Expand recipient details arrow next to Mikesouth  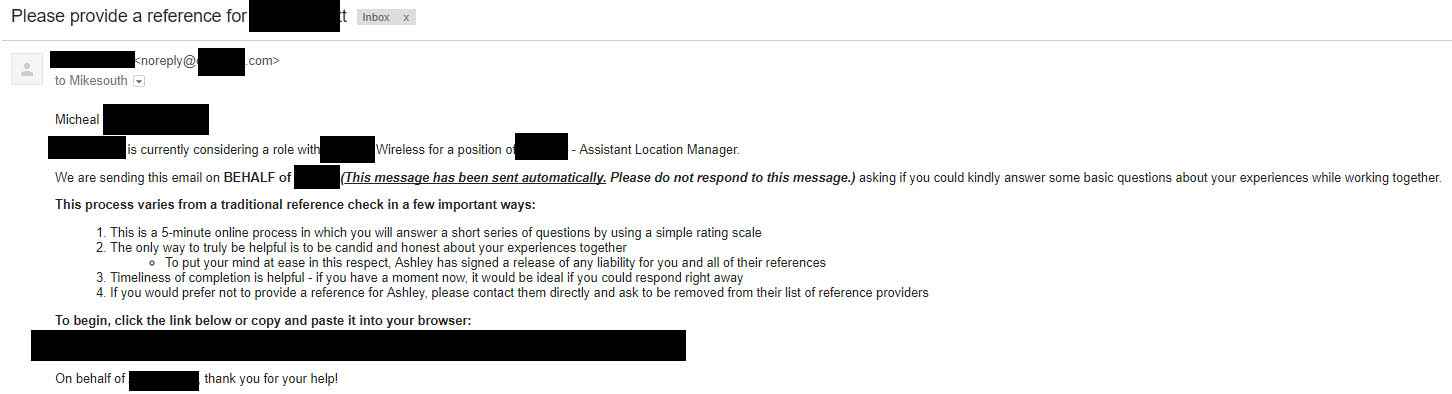click(139, 81)
